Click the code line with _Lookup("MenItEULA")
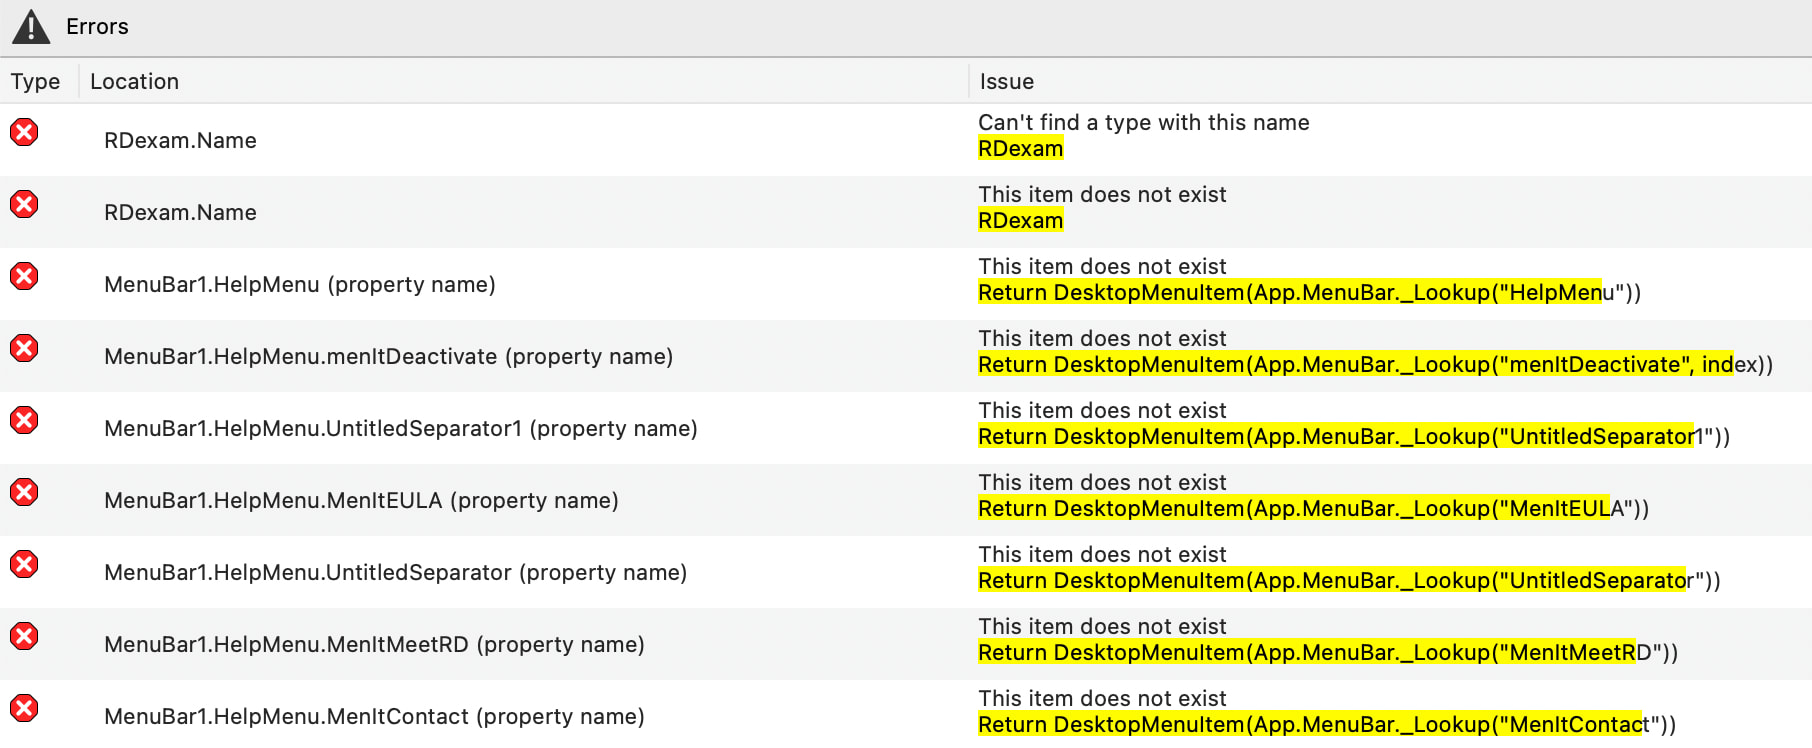 click(1313, 509)
